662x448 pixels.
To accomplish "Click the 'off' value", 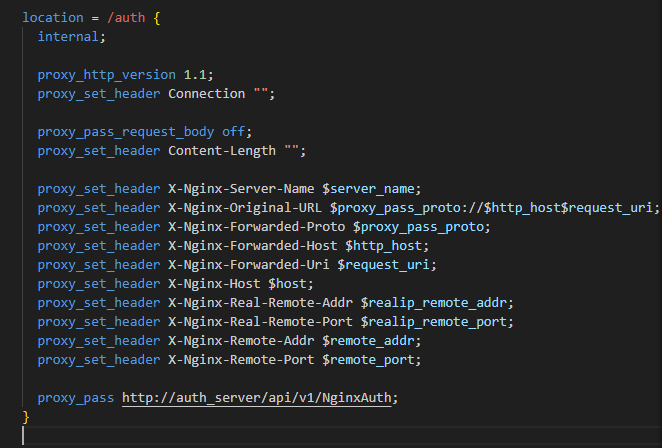I will [233, 132].
